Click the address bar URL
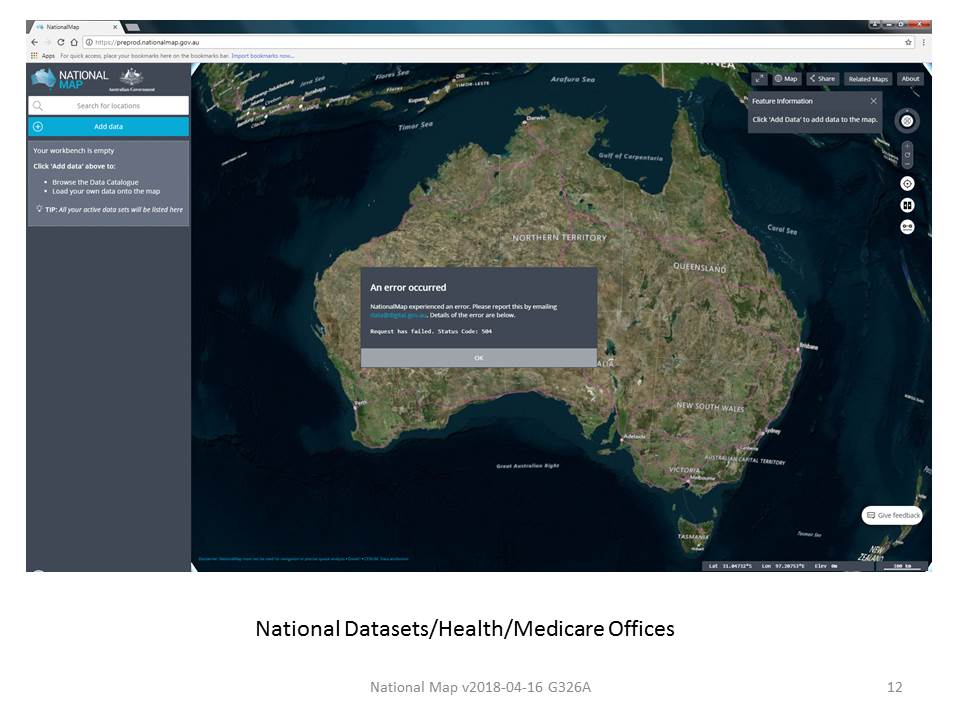The height and width of the screenshot is (720, 960). click(147, 42)
